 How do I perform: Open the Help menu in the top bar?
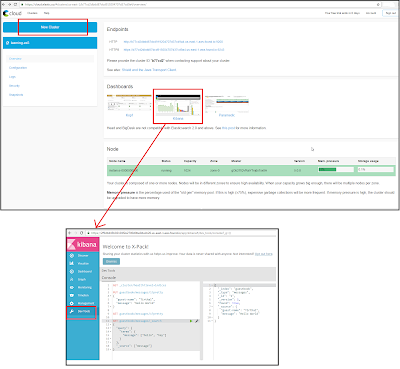[47, 13]
